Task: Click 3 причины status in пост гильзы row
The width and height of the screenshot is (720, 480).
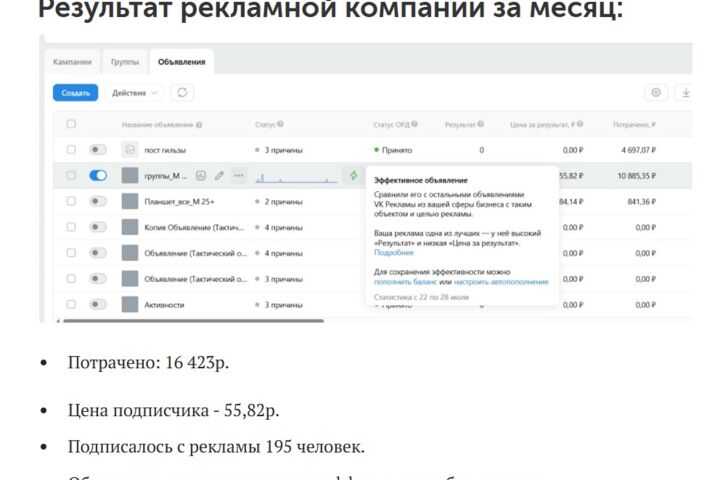Action: tap(279, 150)
